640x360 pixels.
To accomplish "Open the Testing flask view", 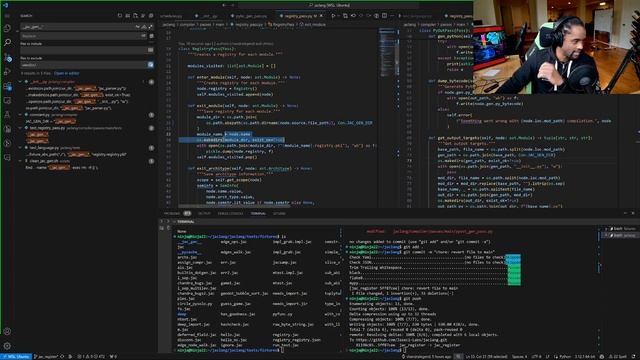I will pos(7,115).
